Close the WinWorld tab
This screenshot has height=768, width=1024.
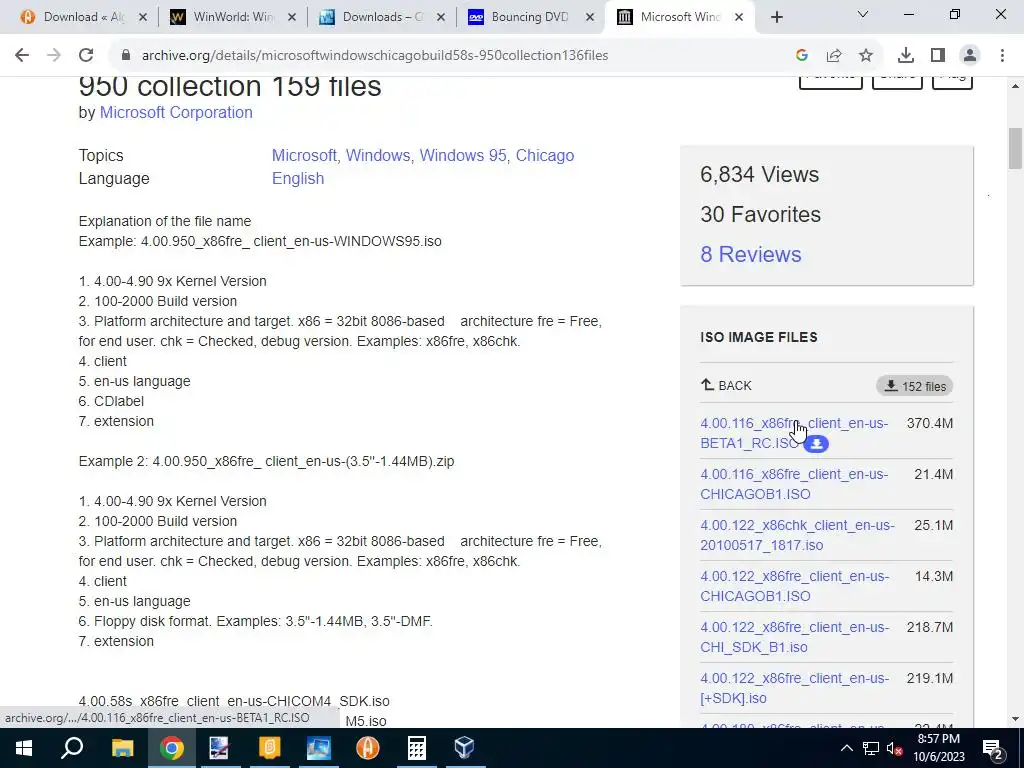(x=293, y=18)
